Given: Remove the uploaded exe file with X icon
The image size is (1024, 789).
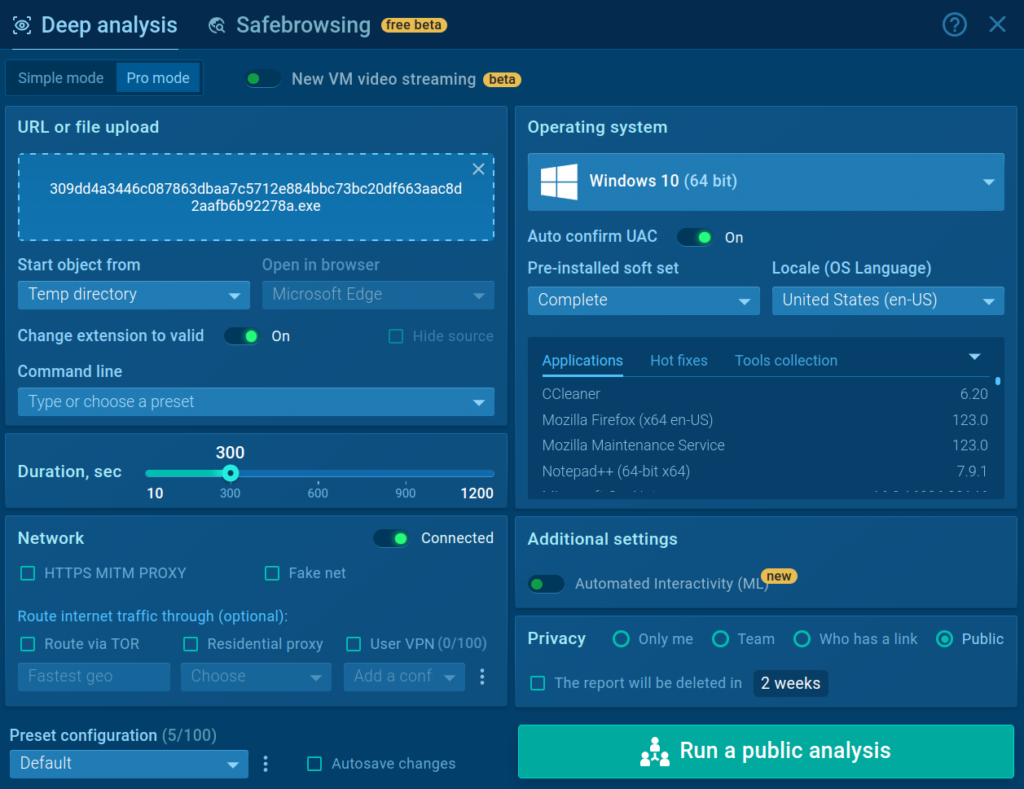Looking at the screenshot, I should (x=478, y=169).
